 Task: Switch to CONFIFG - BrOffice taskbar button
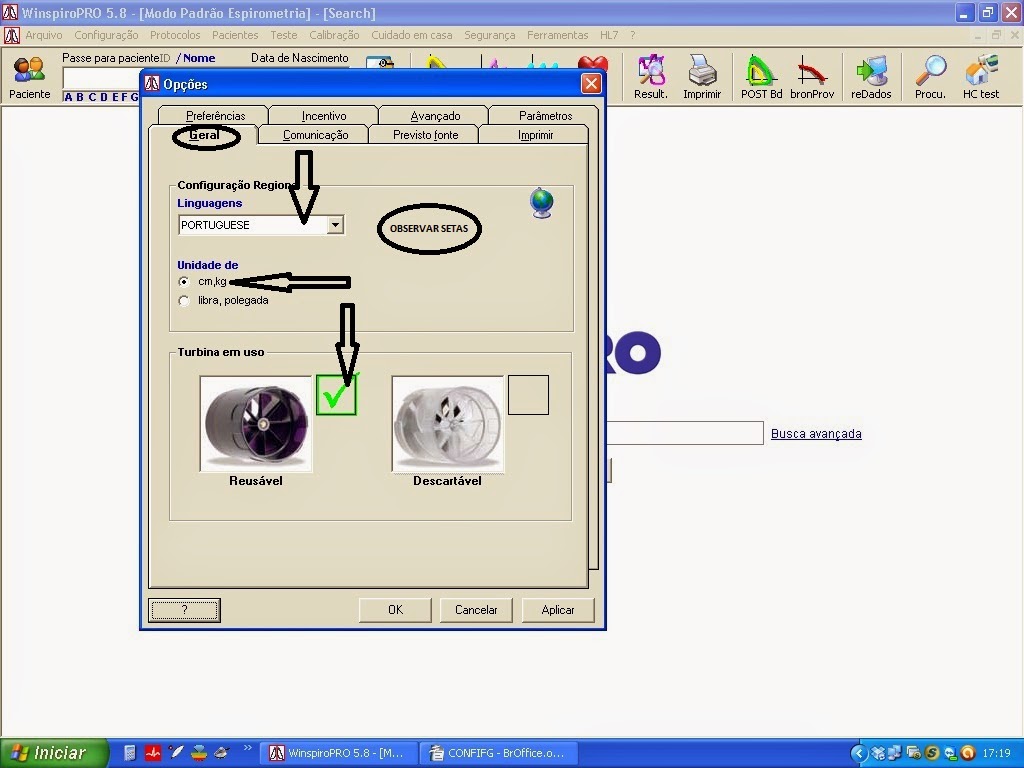(498, 753)
